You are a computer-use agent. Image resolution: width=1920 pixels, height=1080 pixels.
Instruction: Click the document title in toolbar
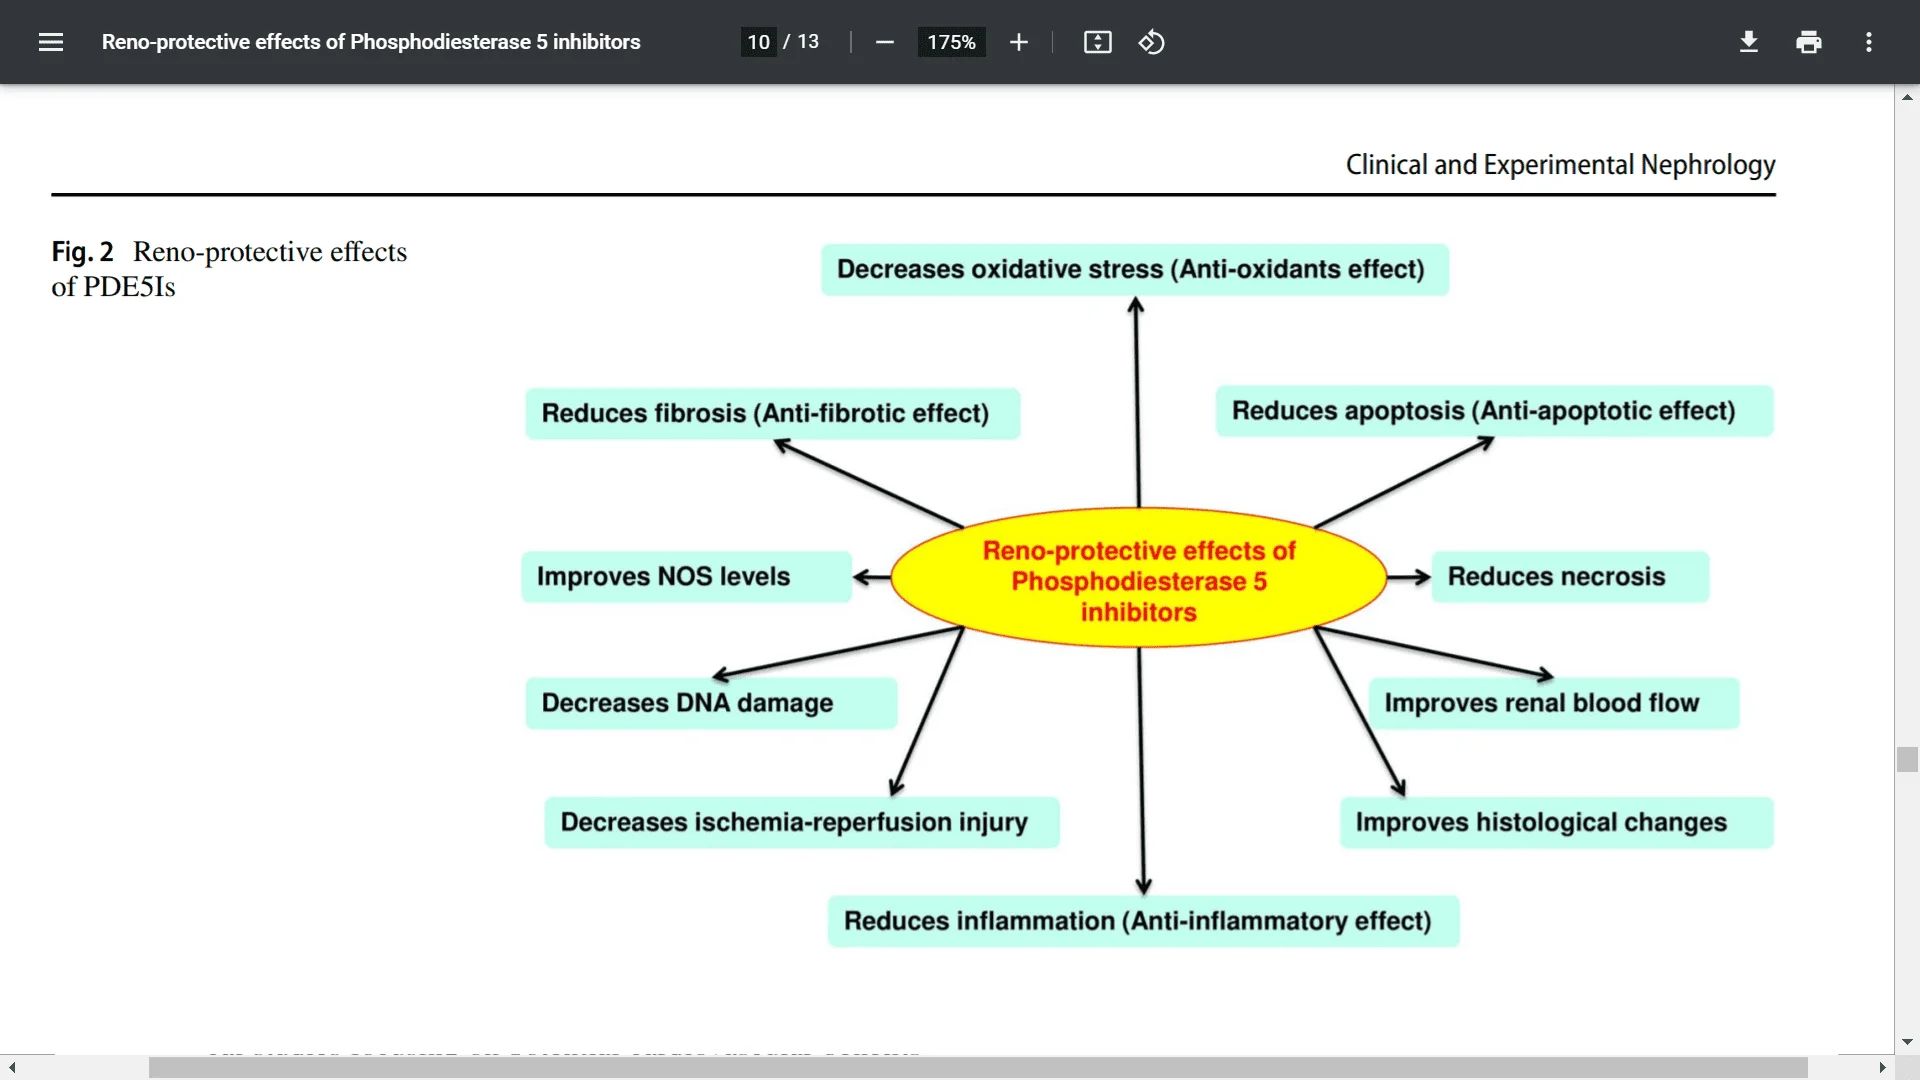point(371,42)
